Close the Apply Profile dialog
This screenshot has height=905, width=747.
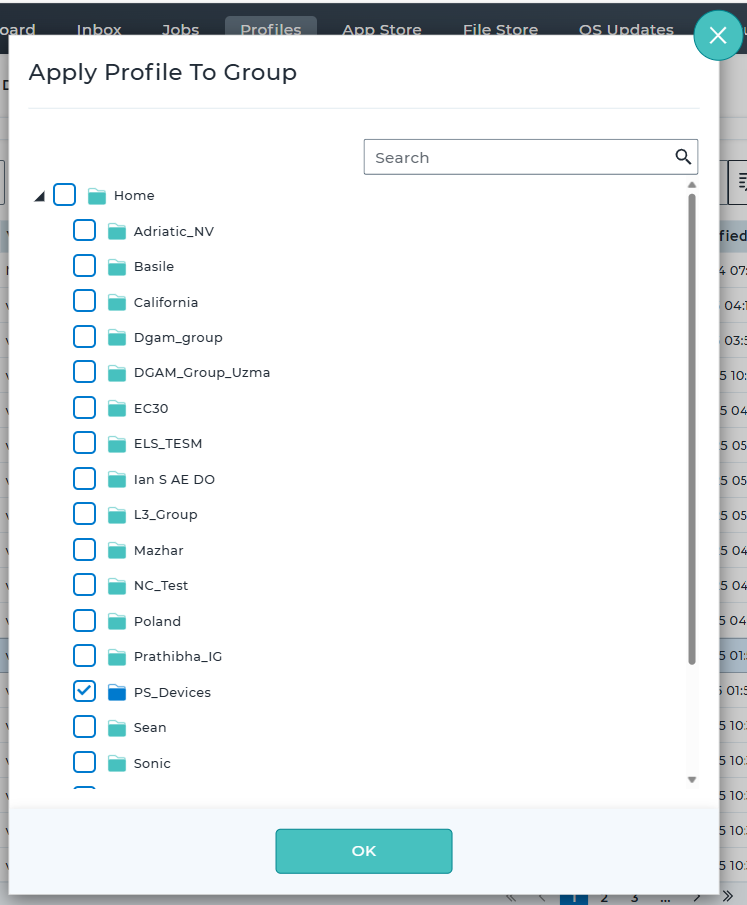718,36
